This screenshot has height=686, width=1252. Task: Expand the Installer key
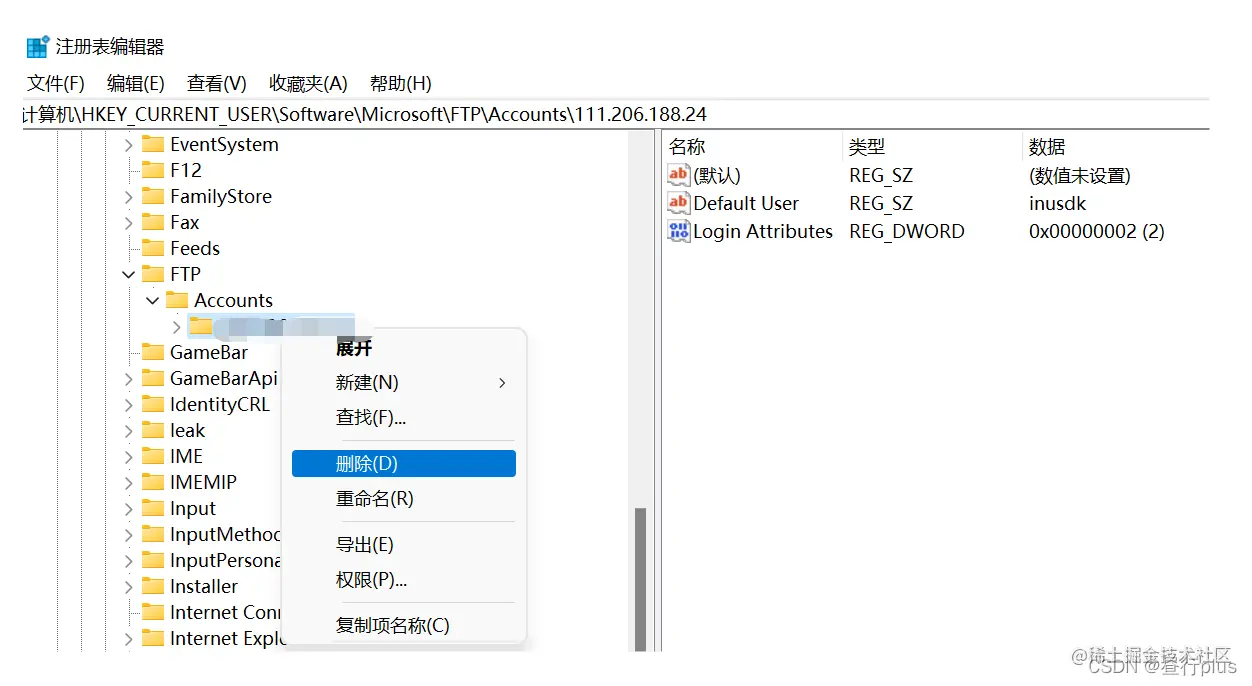click(x=128, y=587)
